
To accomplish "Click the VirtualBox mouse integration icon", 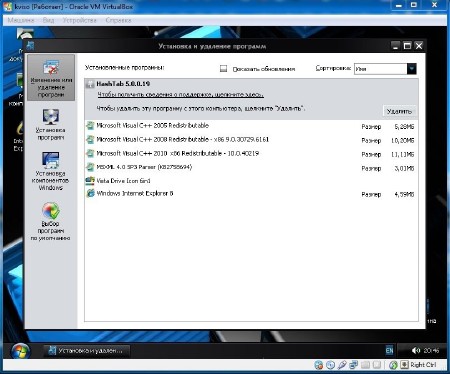I will click(393, 365).
